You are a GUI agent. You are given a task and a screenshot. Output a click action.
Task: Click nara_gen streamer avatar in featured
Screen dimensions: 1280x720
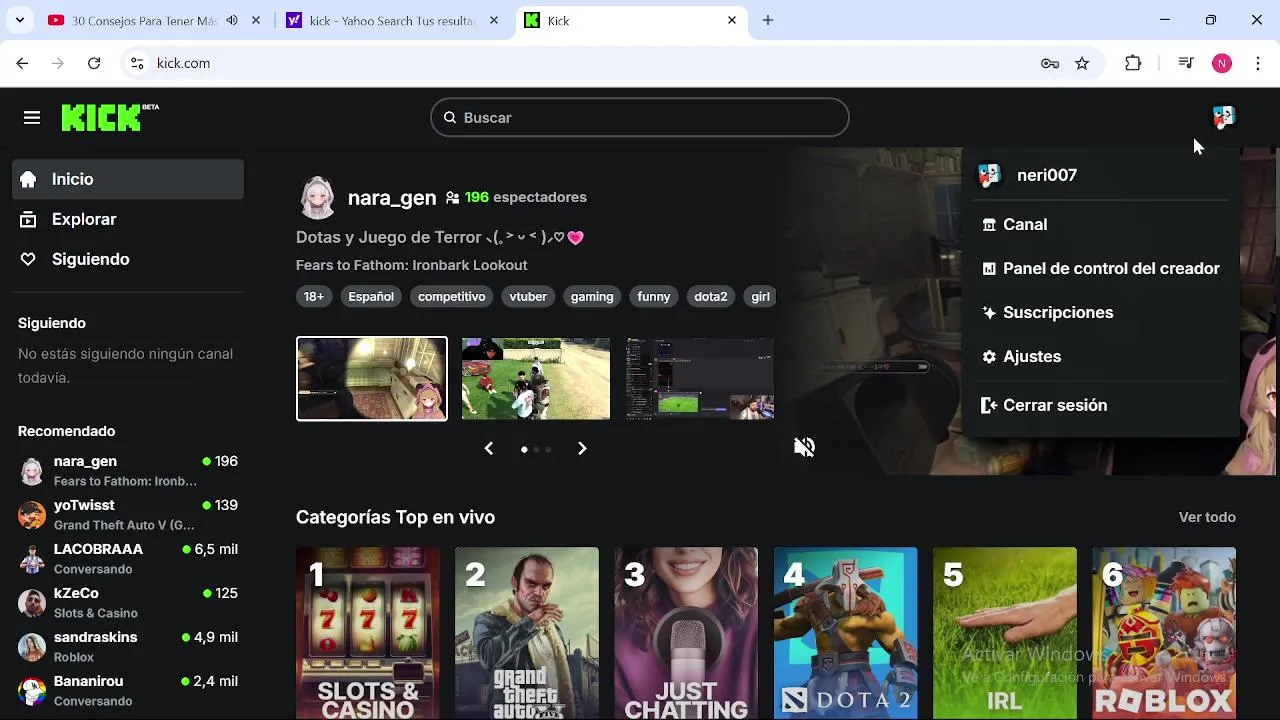pos(318,198)
